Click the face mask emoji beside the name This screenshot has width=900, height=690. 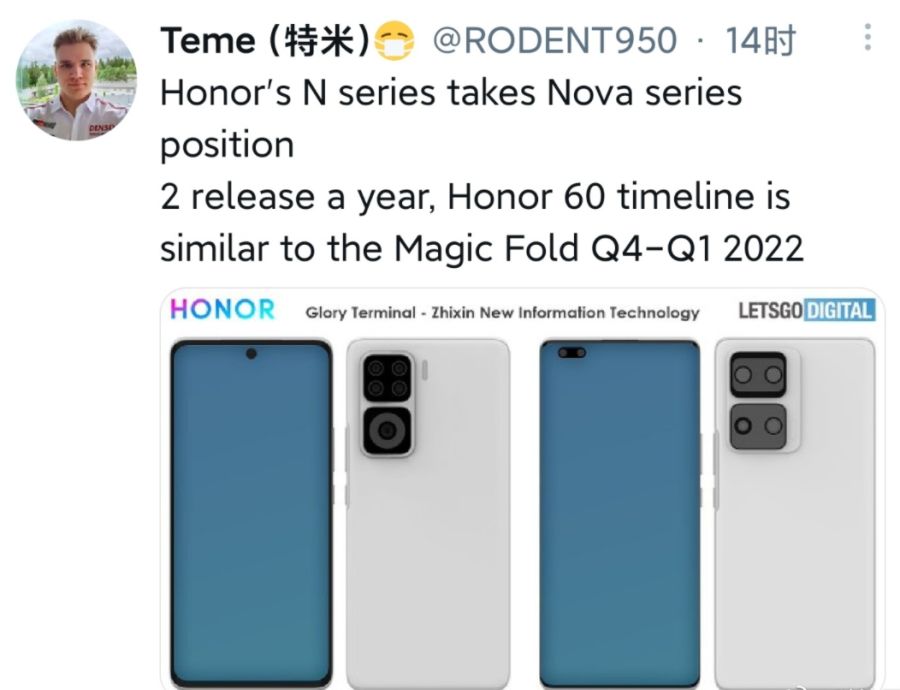pyautogui.click(x=394, y=40)
